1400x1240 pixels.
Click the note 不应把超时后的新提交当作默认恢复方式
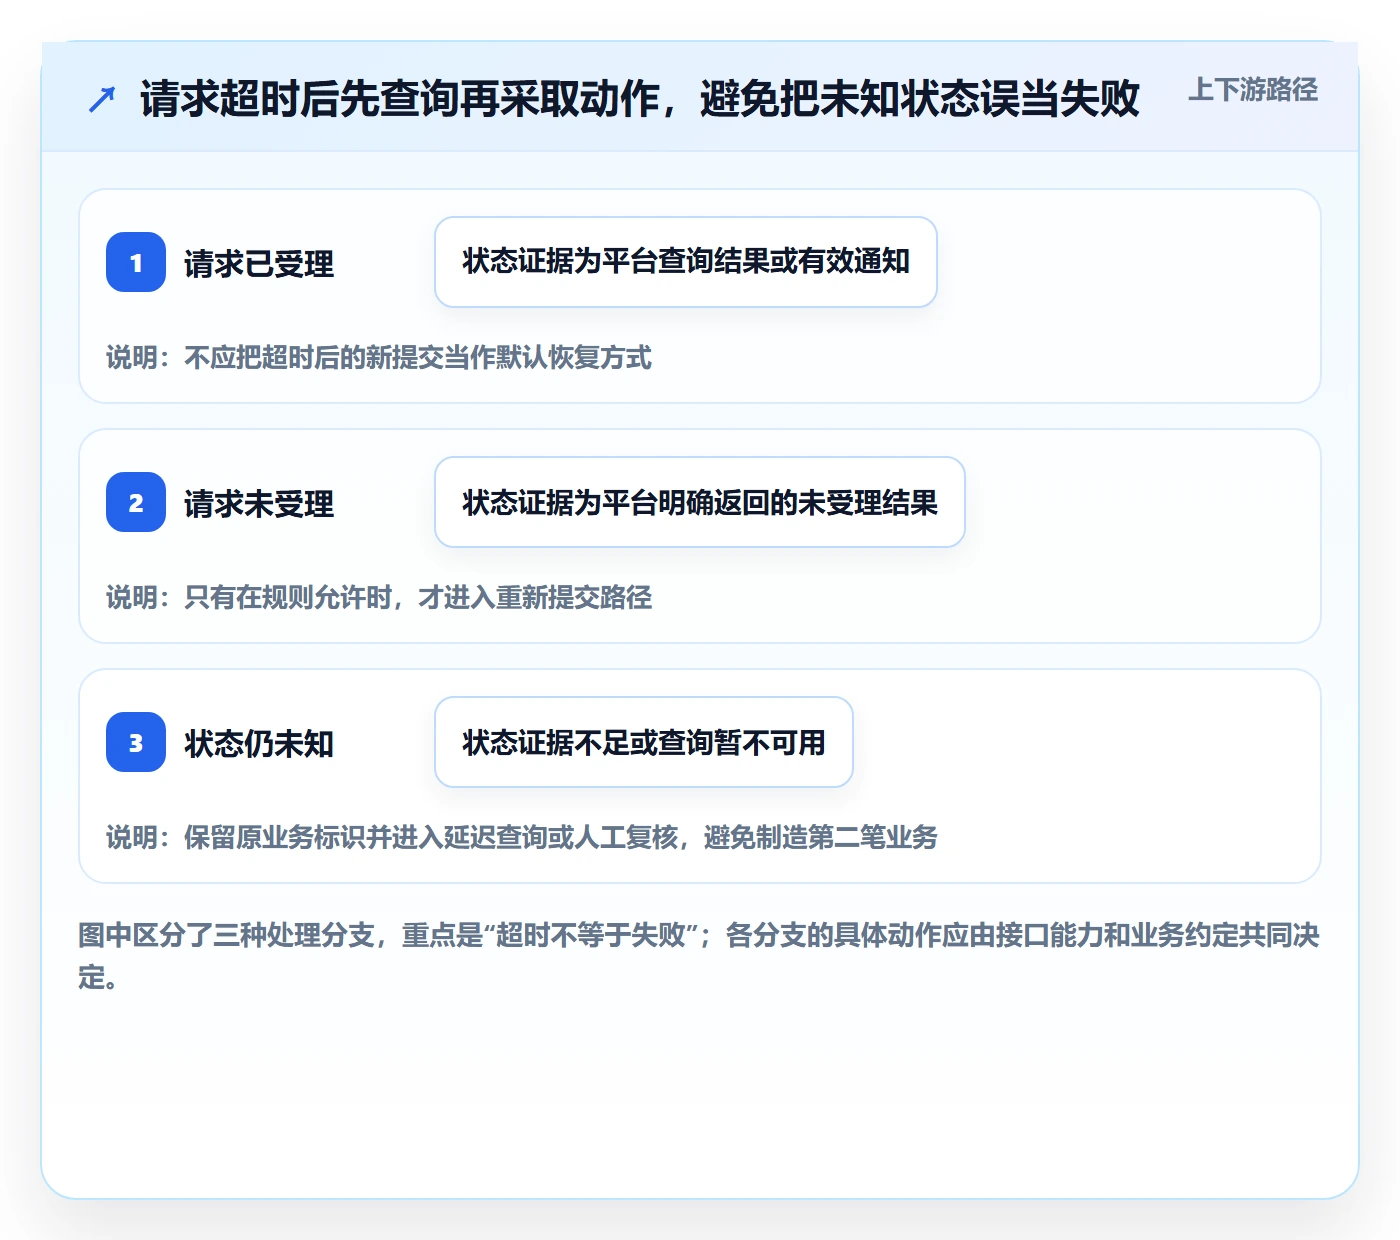coord(418,358)
